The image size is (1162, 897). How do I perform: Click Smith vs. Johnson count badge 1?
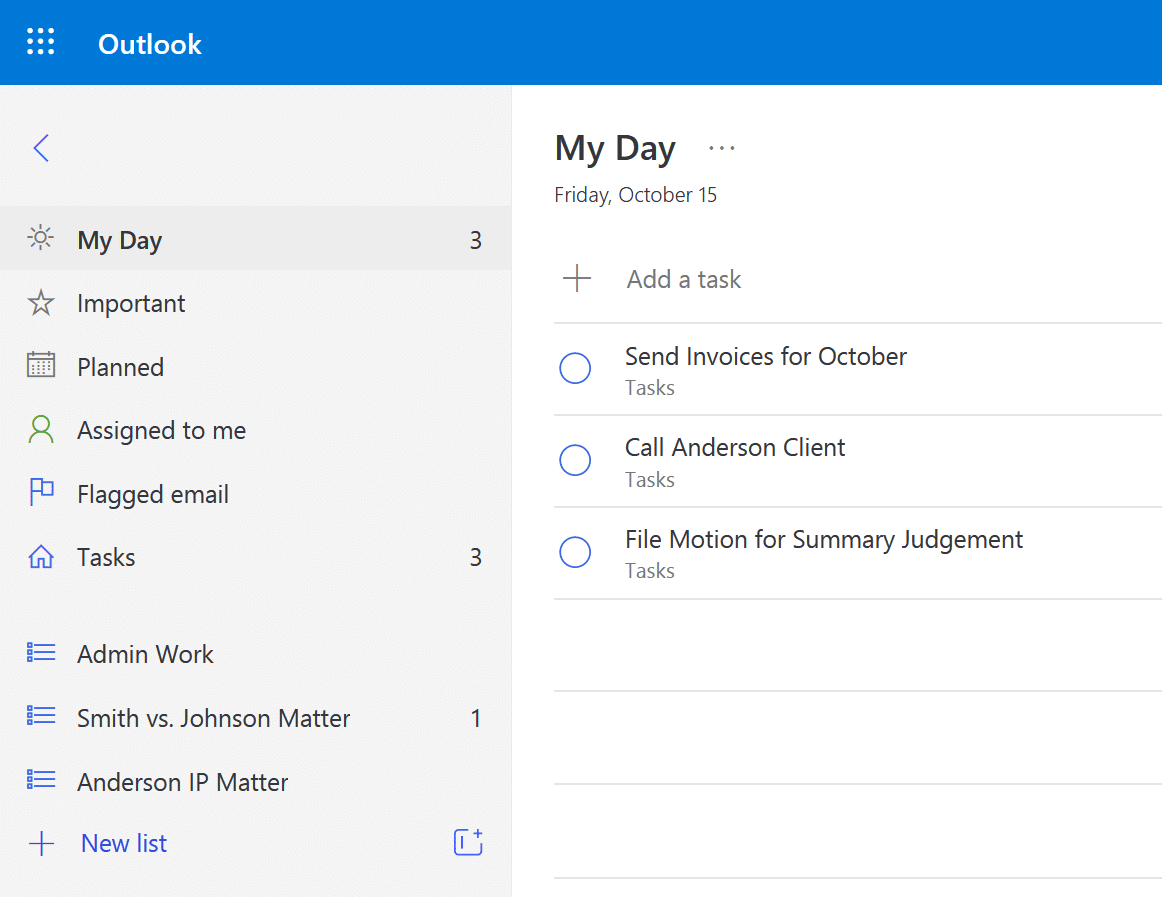point(476,718)
